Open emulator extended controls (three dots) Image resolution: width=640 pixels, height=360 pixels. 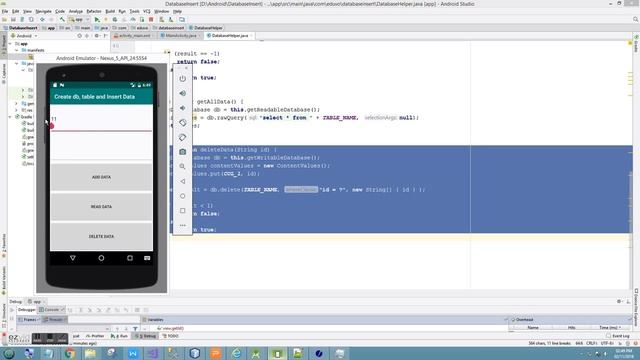click(182, 225)
